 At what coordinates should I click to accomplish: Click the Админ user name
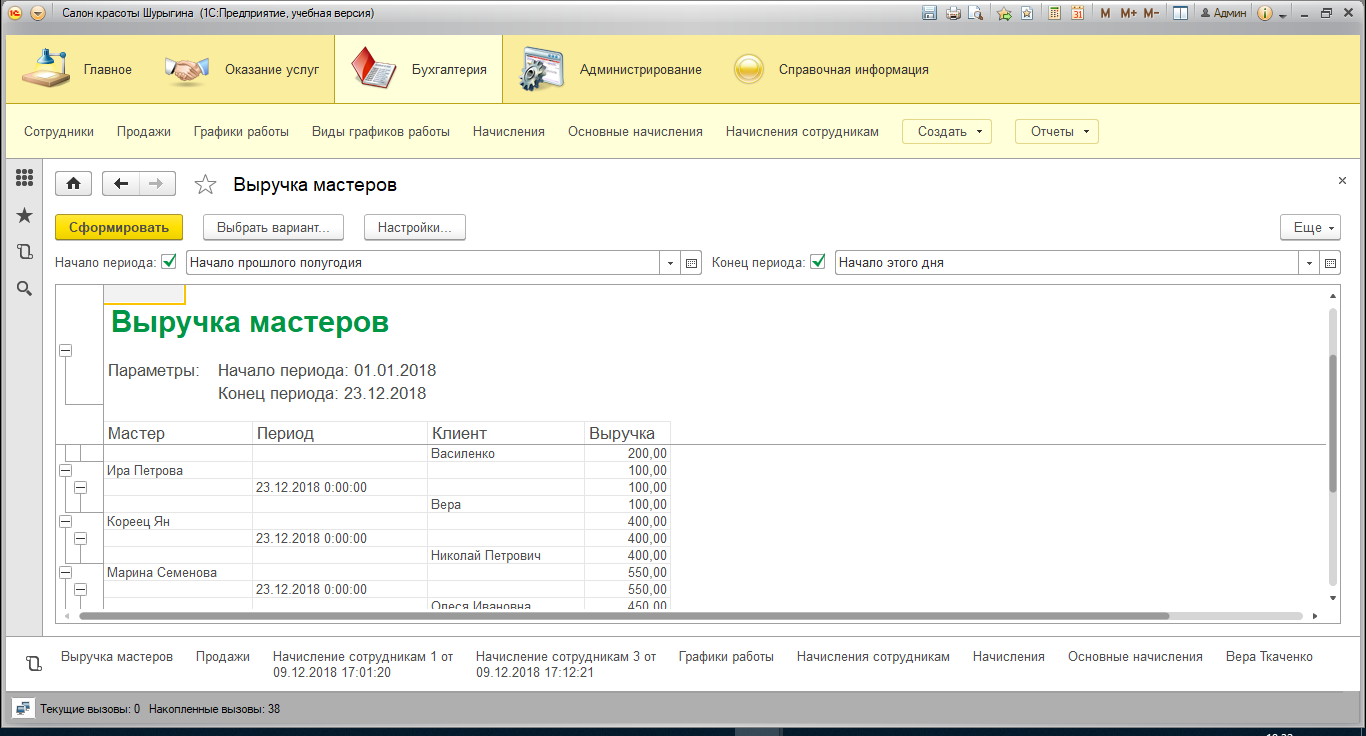tap(1223, 13)
